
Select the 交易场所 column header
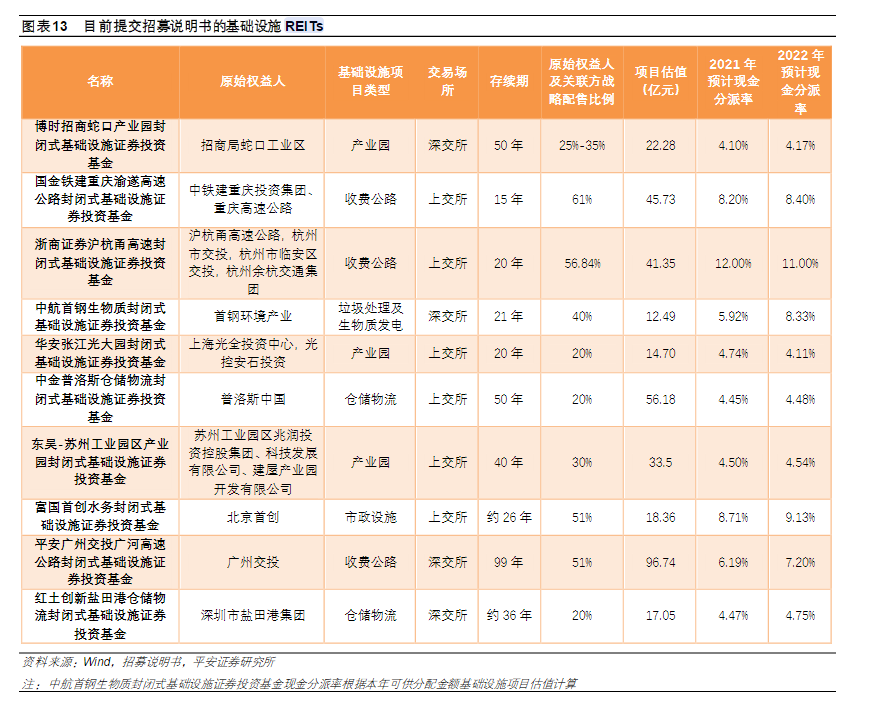pos(447,81)
